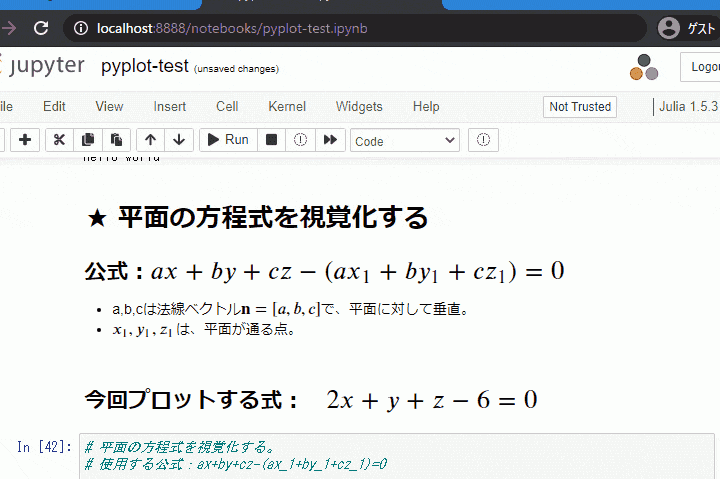Open the guest profile avatar icon
The height and width of the screenshot is (479, 720).
[x=669, y=28]
